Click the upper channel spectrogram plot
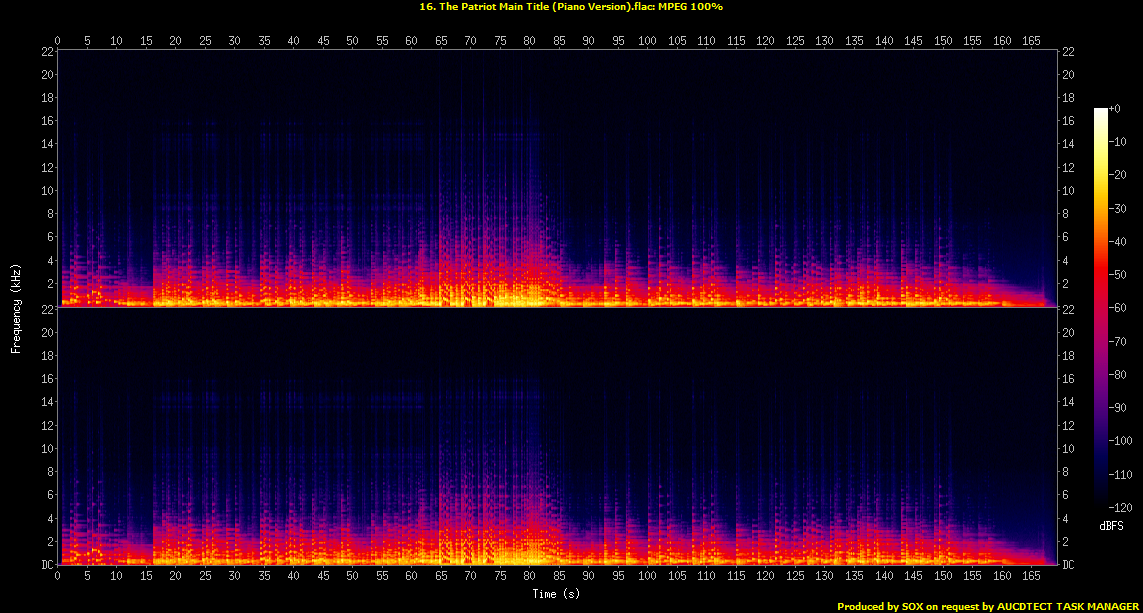 (558, 178)
